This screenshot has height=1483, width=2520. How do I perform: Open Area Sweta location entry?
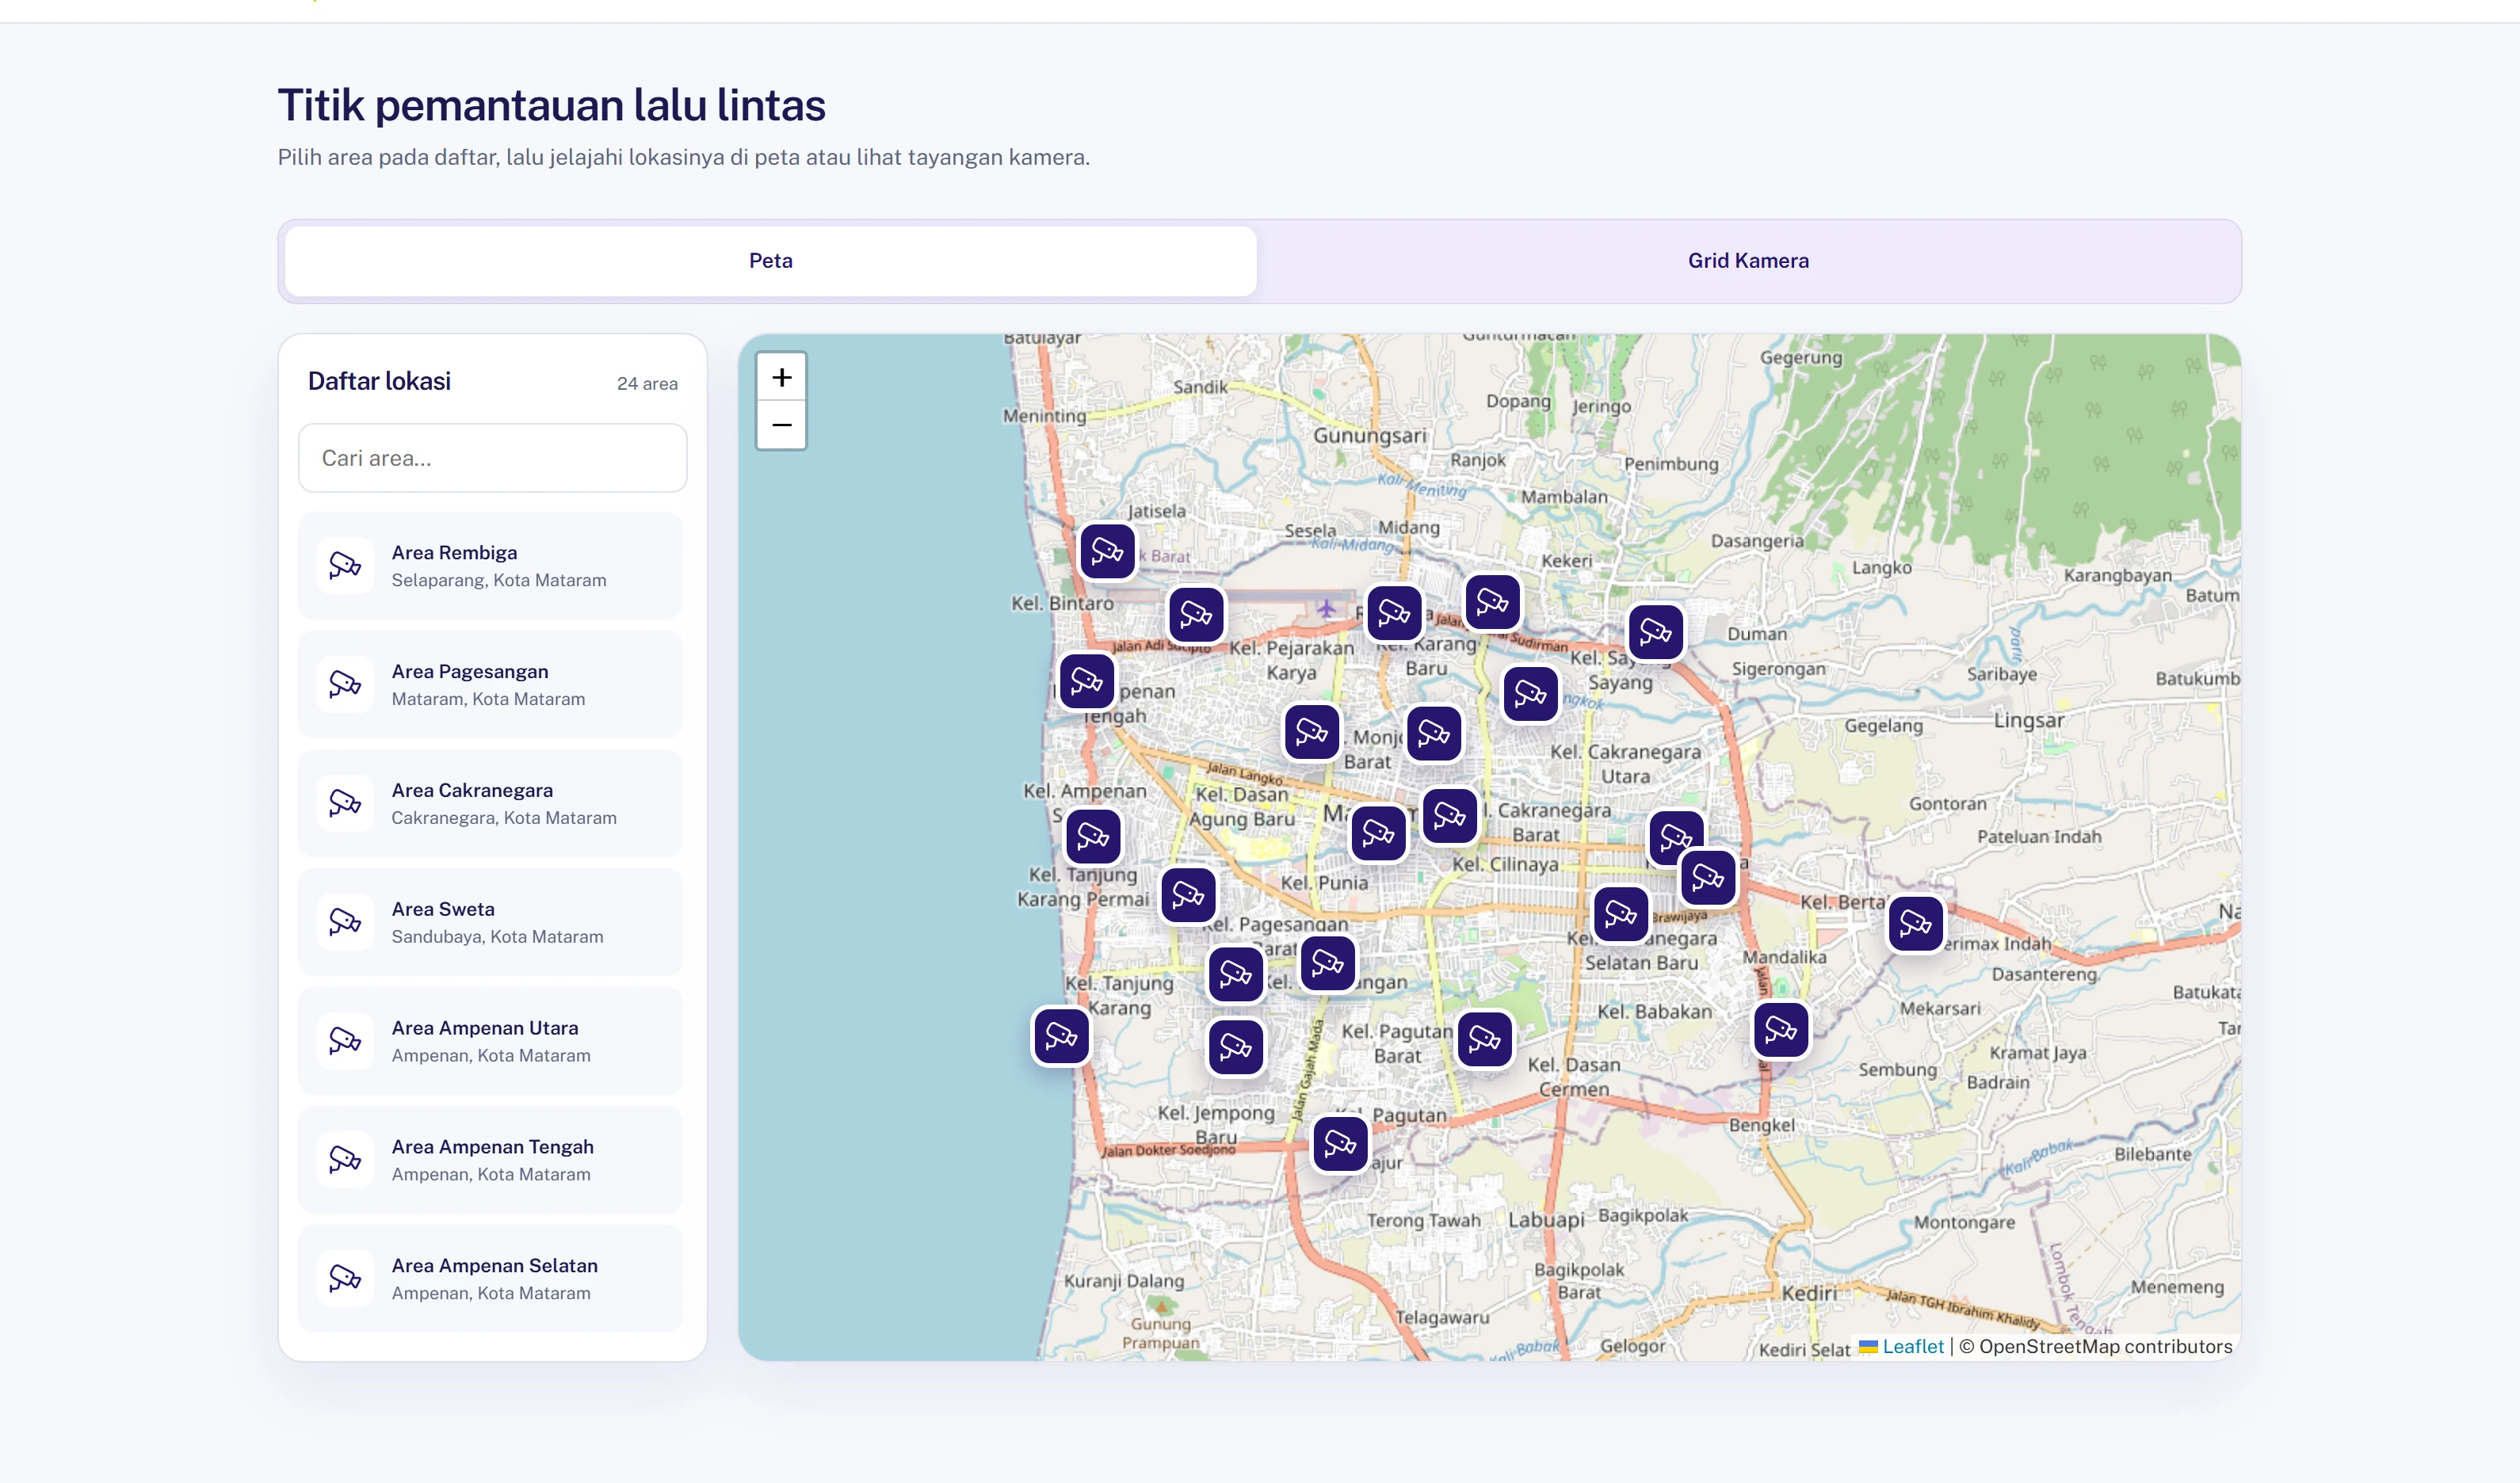tap(490, 922)
